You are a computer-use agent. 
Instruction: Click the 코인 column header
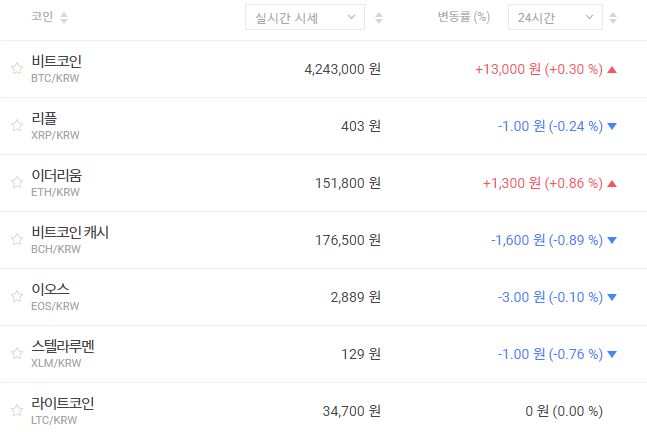click(x=42, y=18)
